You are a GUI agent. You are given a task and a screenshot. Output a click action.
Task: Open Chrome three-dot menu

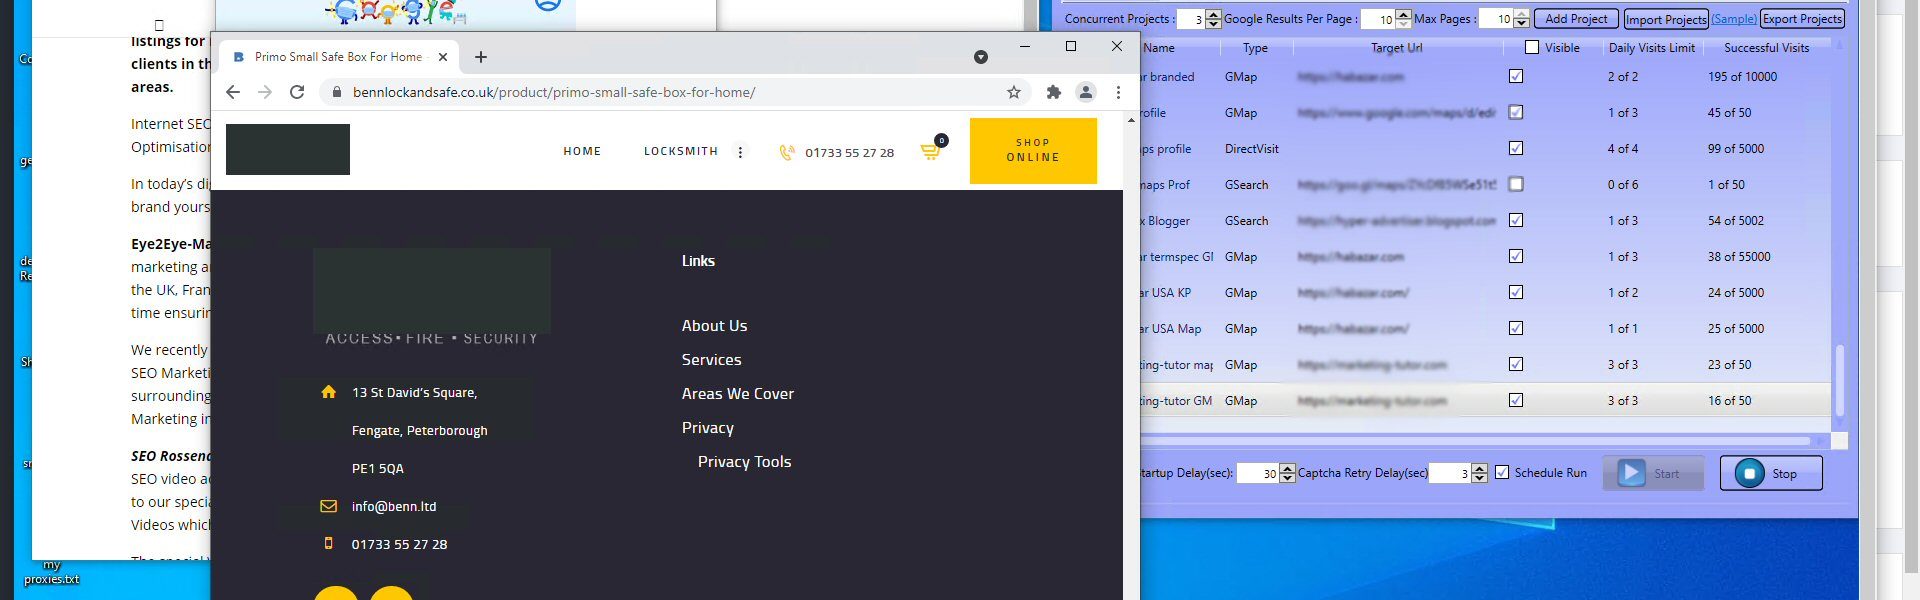point(1118,92)
